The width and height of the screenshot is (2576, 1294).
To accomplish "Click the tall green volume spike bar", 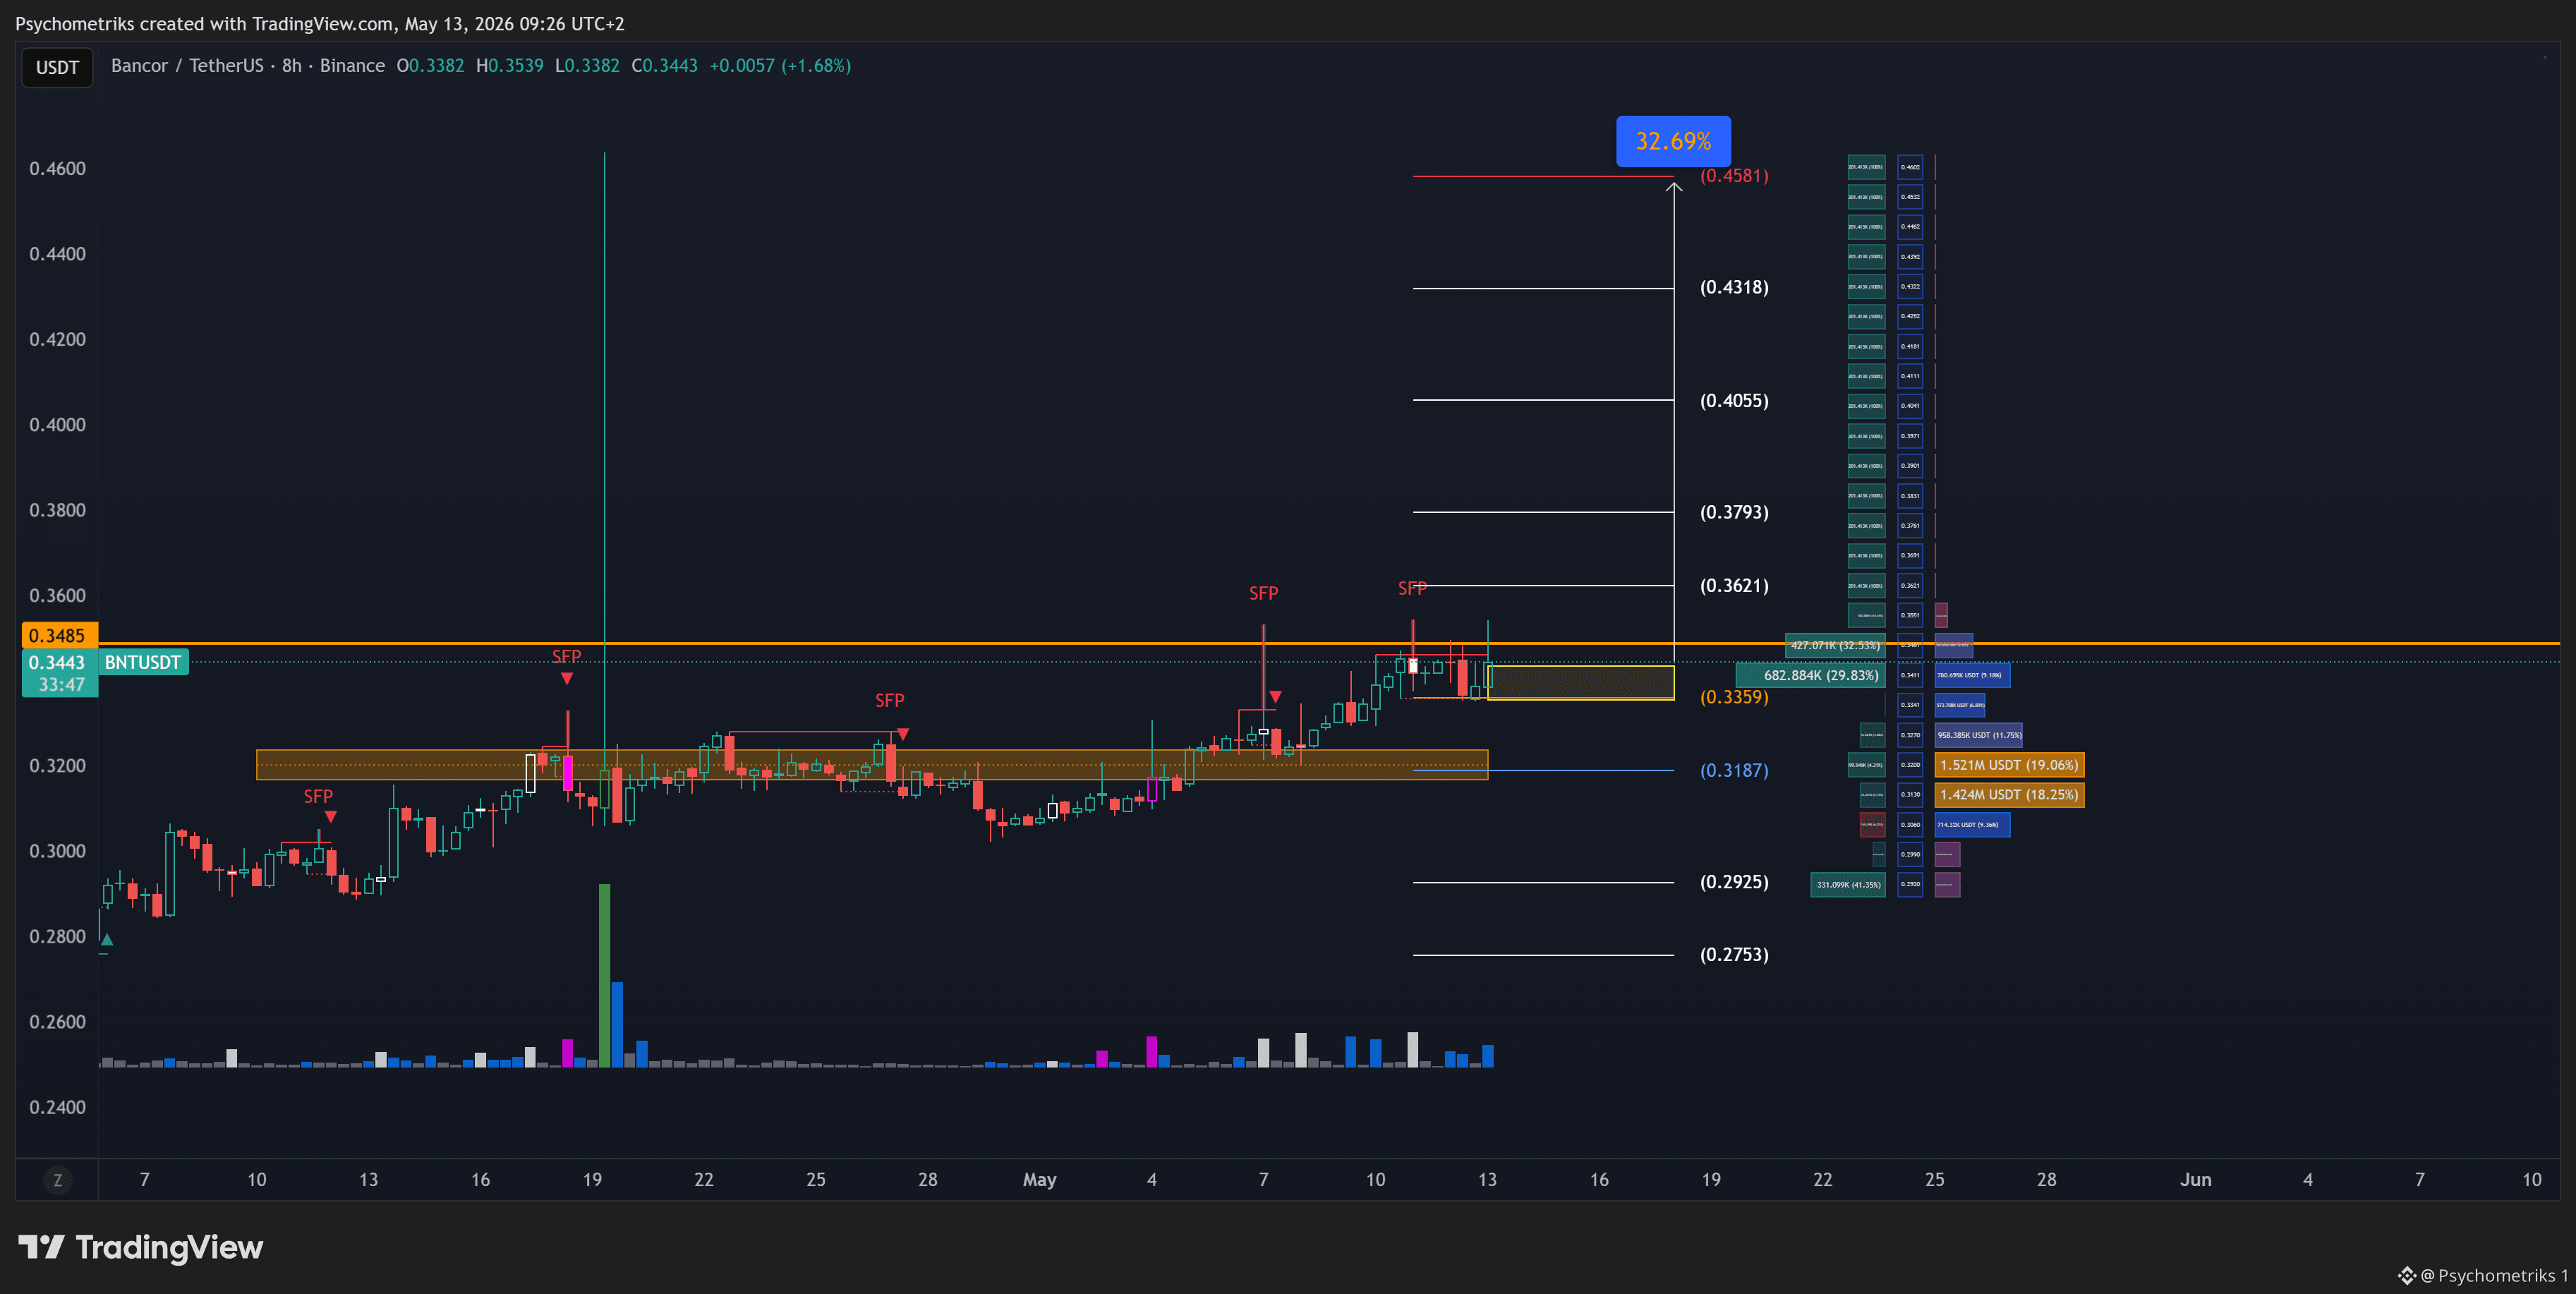I will (x=604, y=975).
